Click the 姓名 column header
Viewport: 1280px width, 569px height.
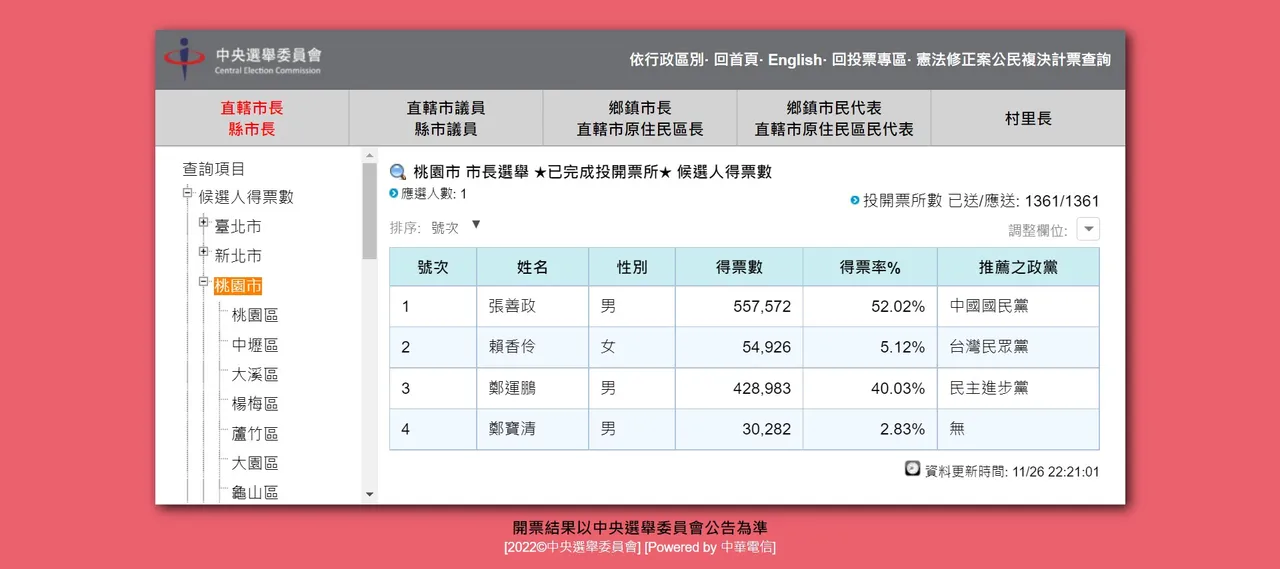pyautogui.click(x=532, y=267)
